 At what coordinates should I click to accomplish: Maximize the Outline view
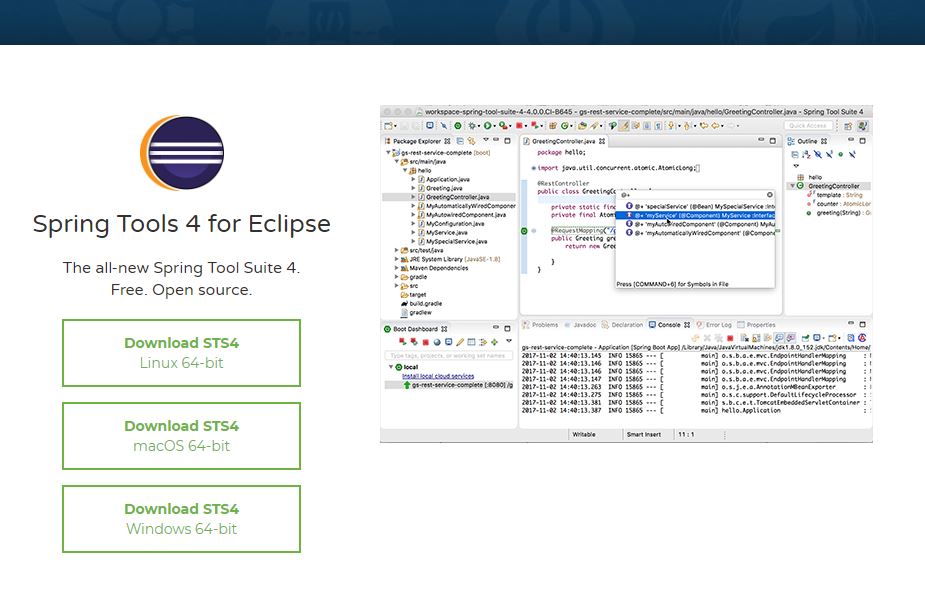point(862,141)
